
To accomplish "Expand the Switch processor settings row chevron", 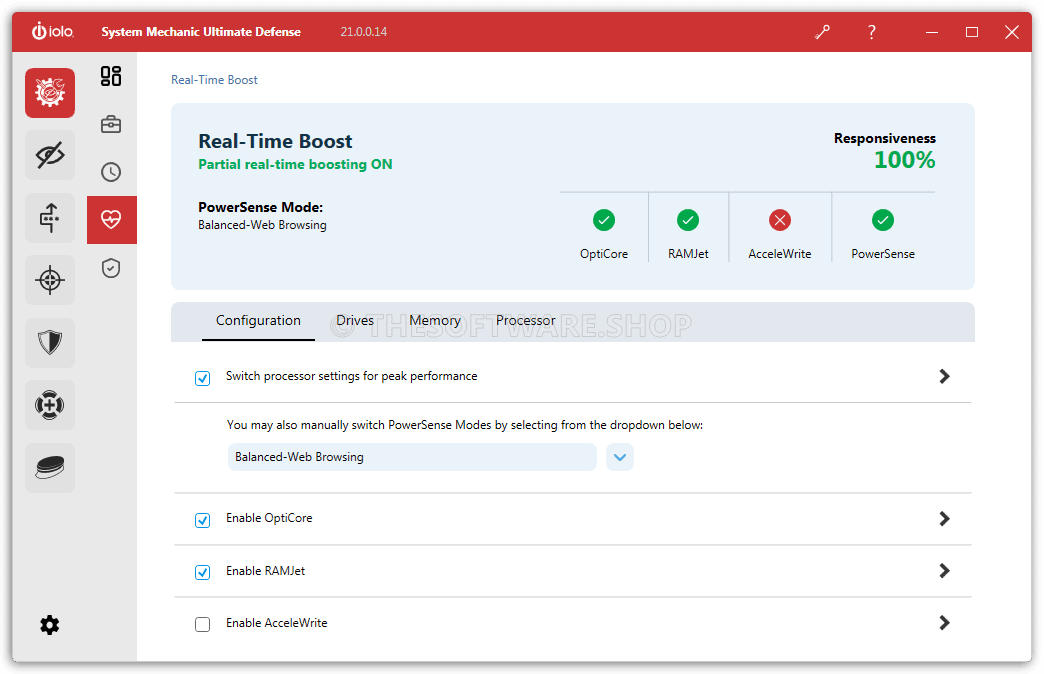I will pos(944,376).
